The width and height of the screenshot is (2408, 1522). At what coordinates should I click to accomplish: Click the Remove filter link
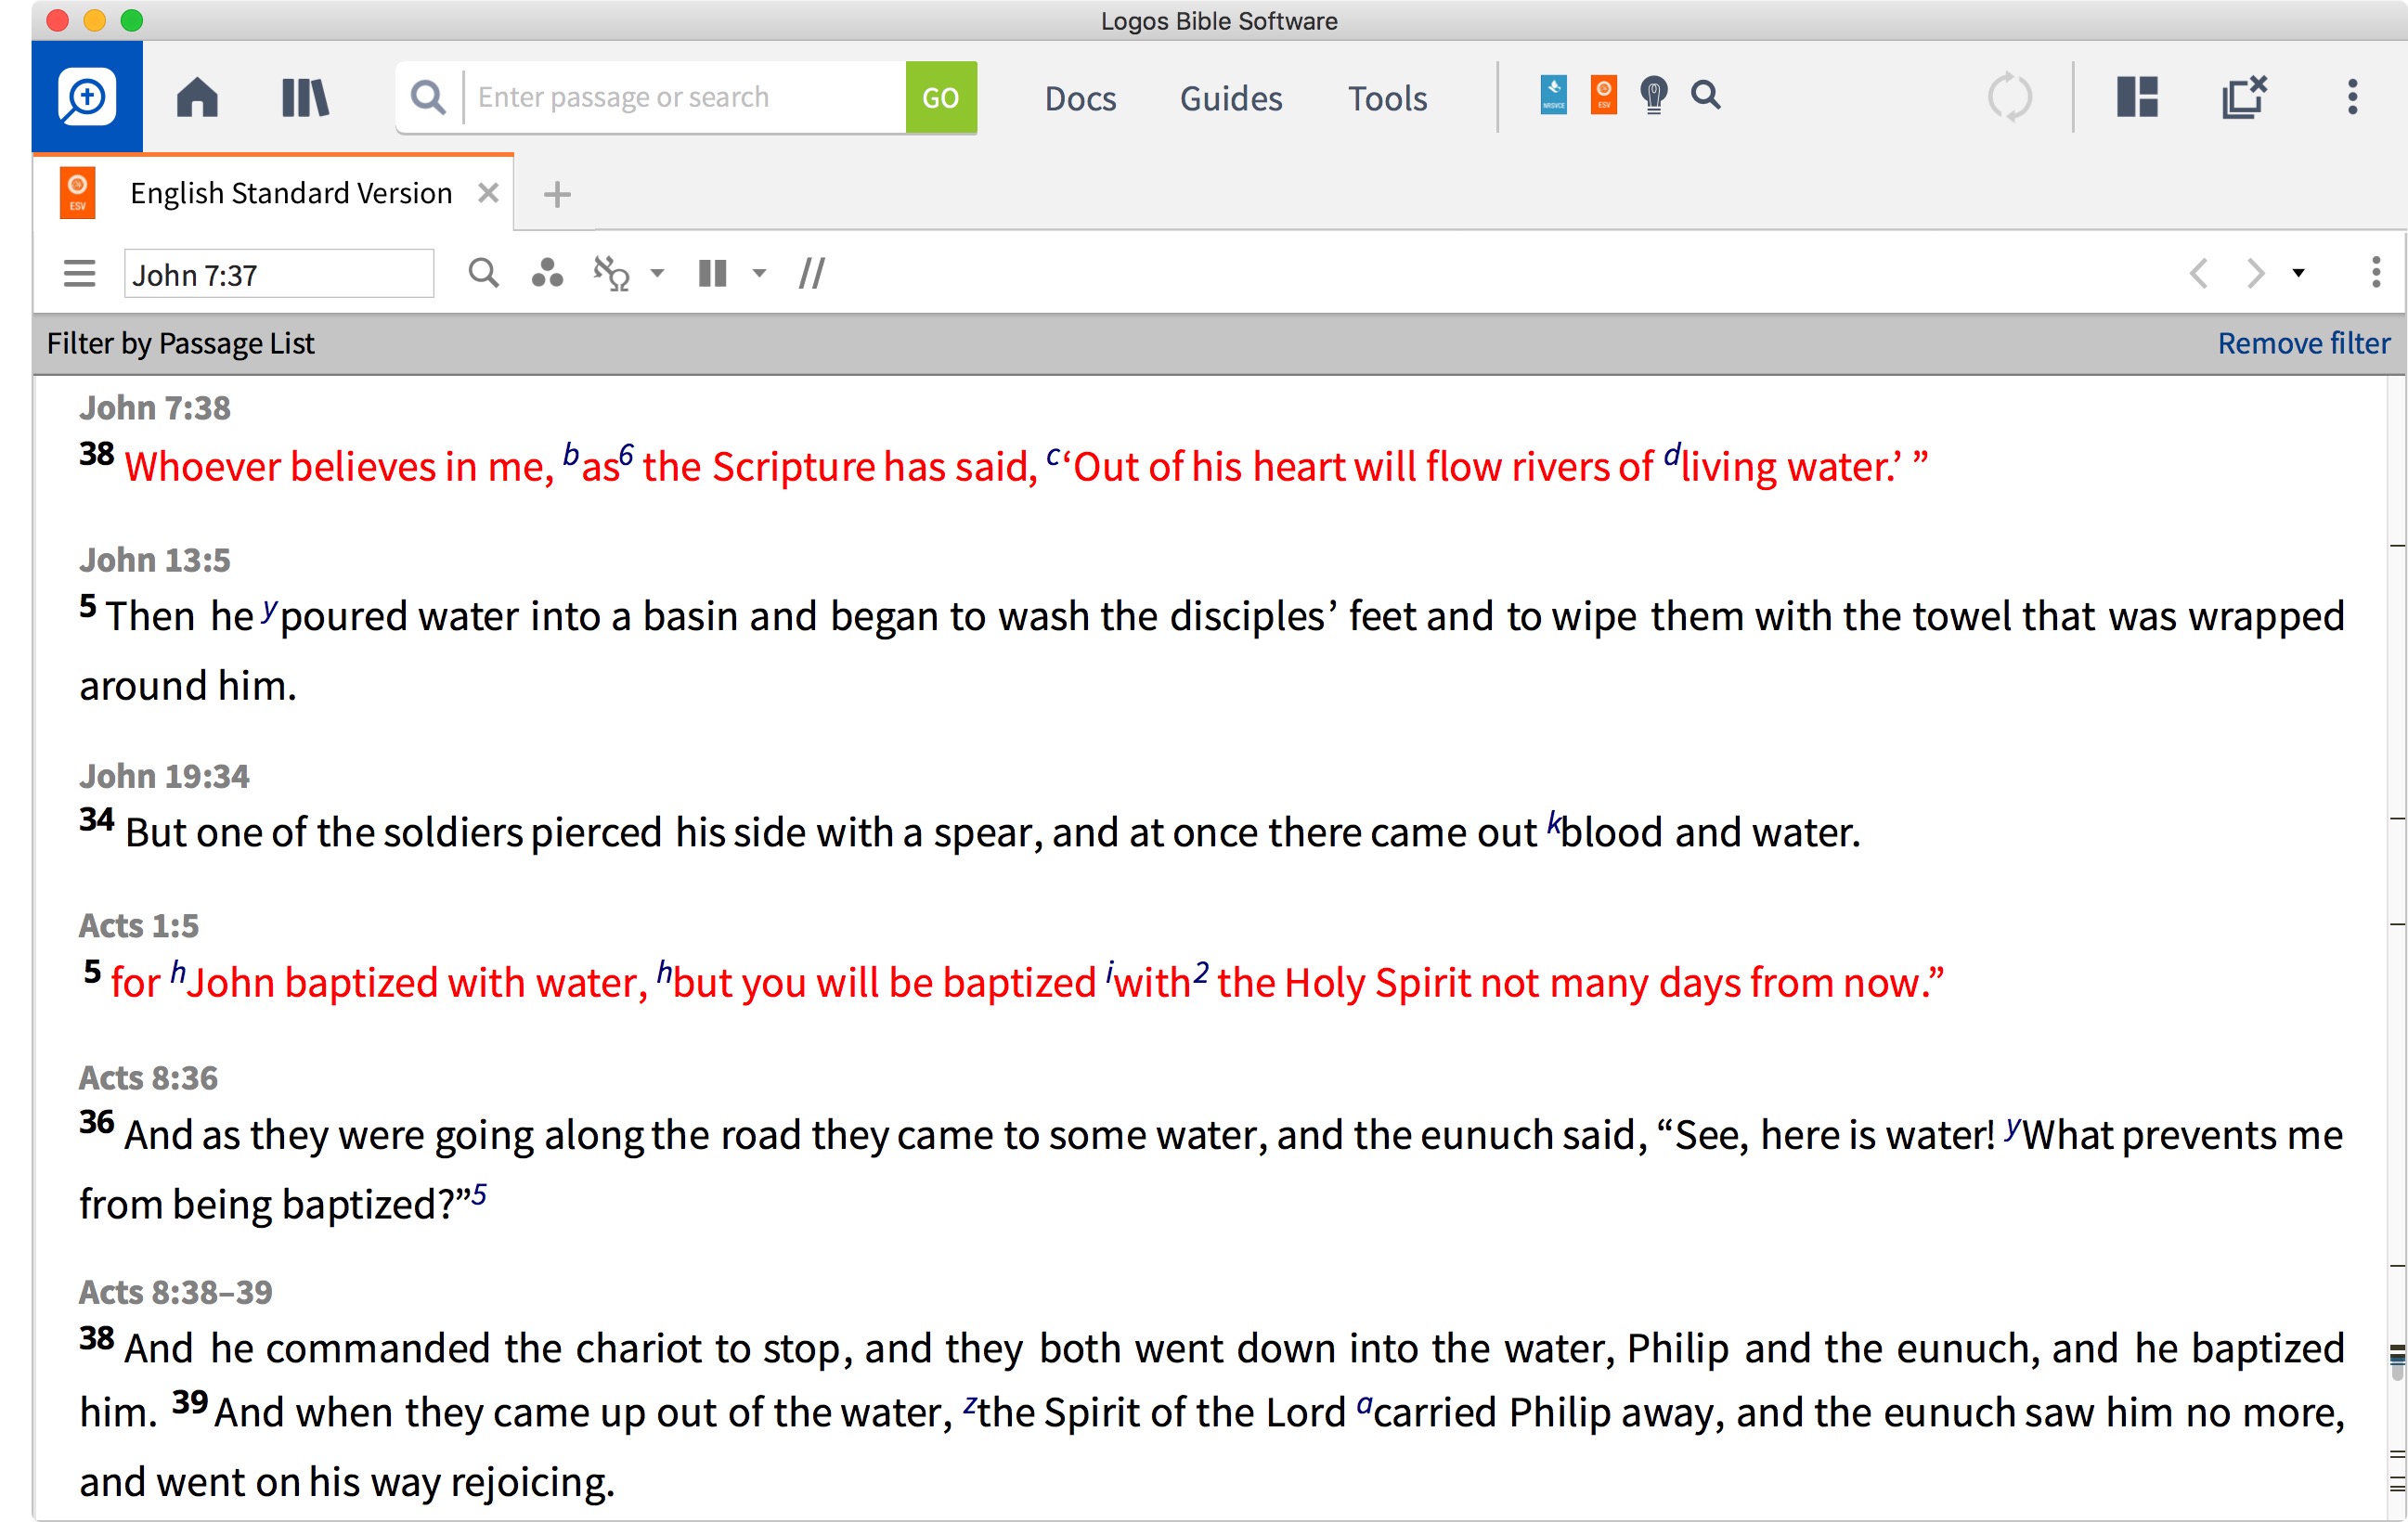click(2304, 343)
